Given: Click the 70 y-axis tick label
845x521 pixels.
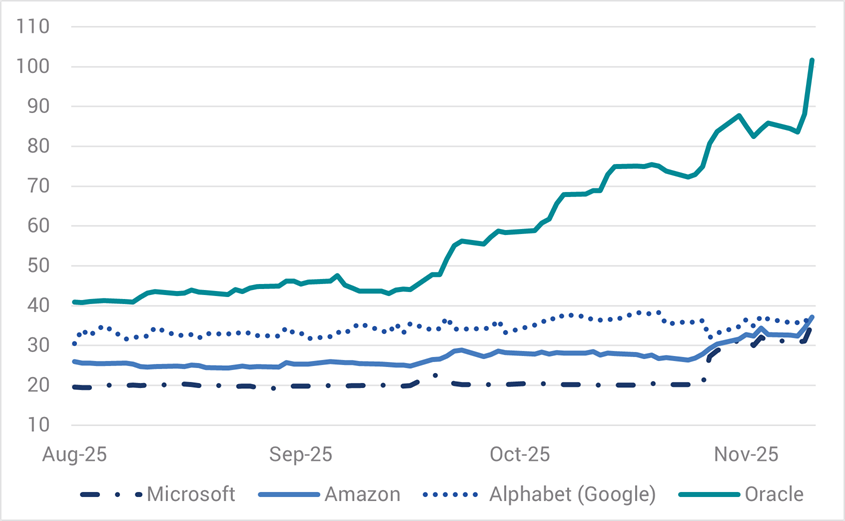Looking at the screenshot, I should tap(37, 186).
